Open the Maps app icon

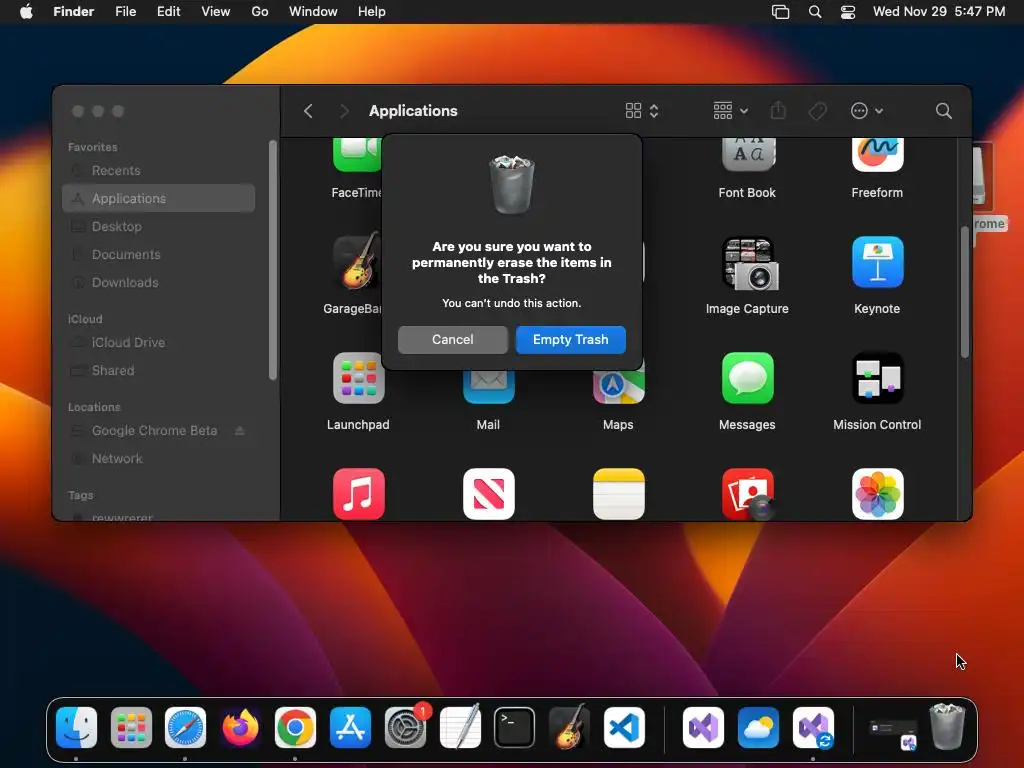pos(618,387)
